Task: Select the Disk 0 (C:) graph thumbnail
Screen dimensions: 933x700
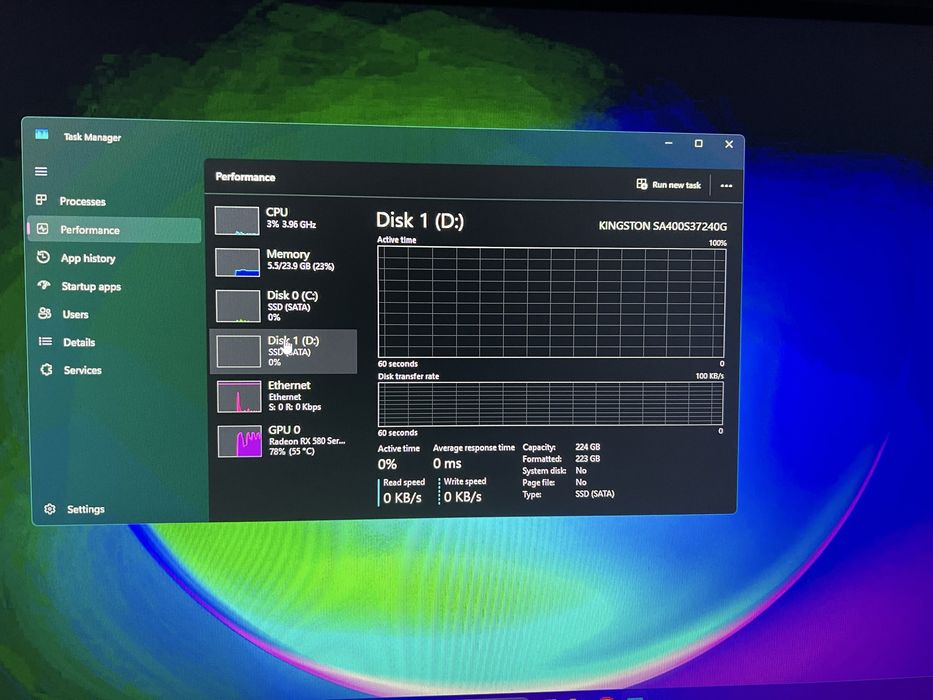Action: (238, 306)
